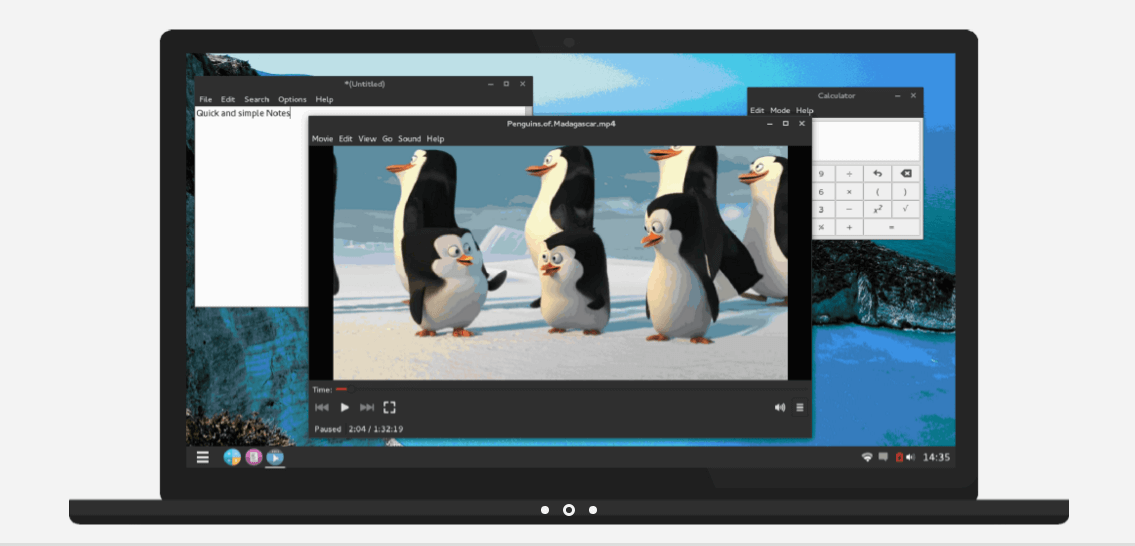Open the Options menu in text editor
Image resolution: width=1135 pixels, height=546 pixels.
point(292,99)
